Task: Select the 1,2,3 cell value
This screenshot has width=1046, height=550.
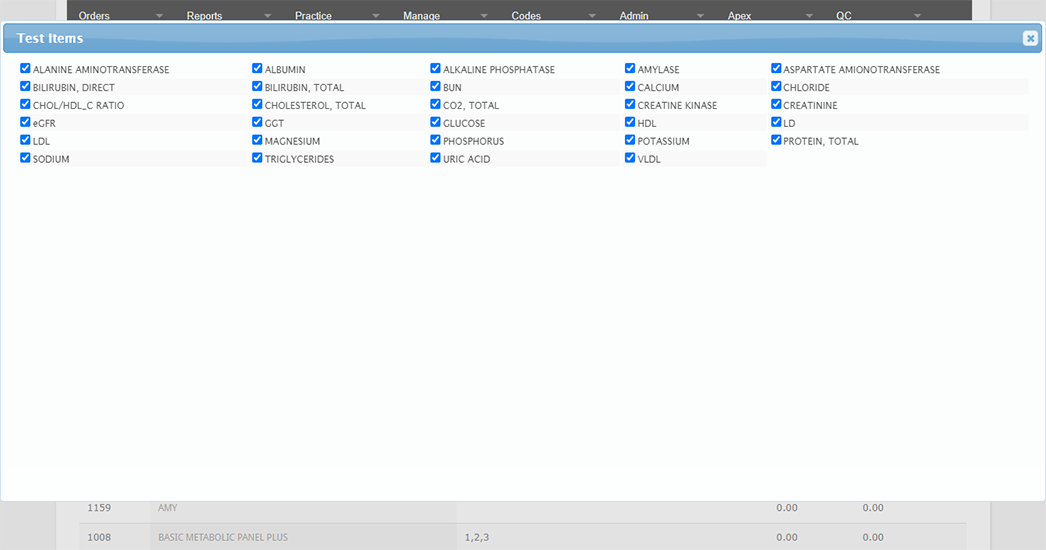Action: coord(476,537)
